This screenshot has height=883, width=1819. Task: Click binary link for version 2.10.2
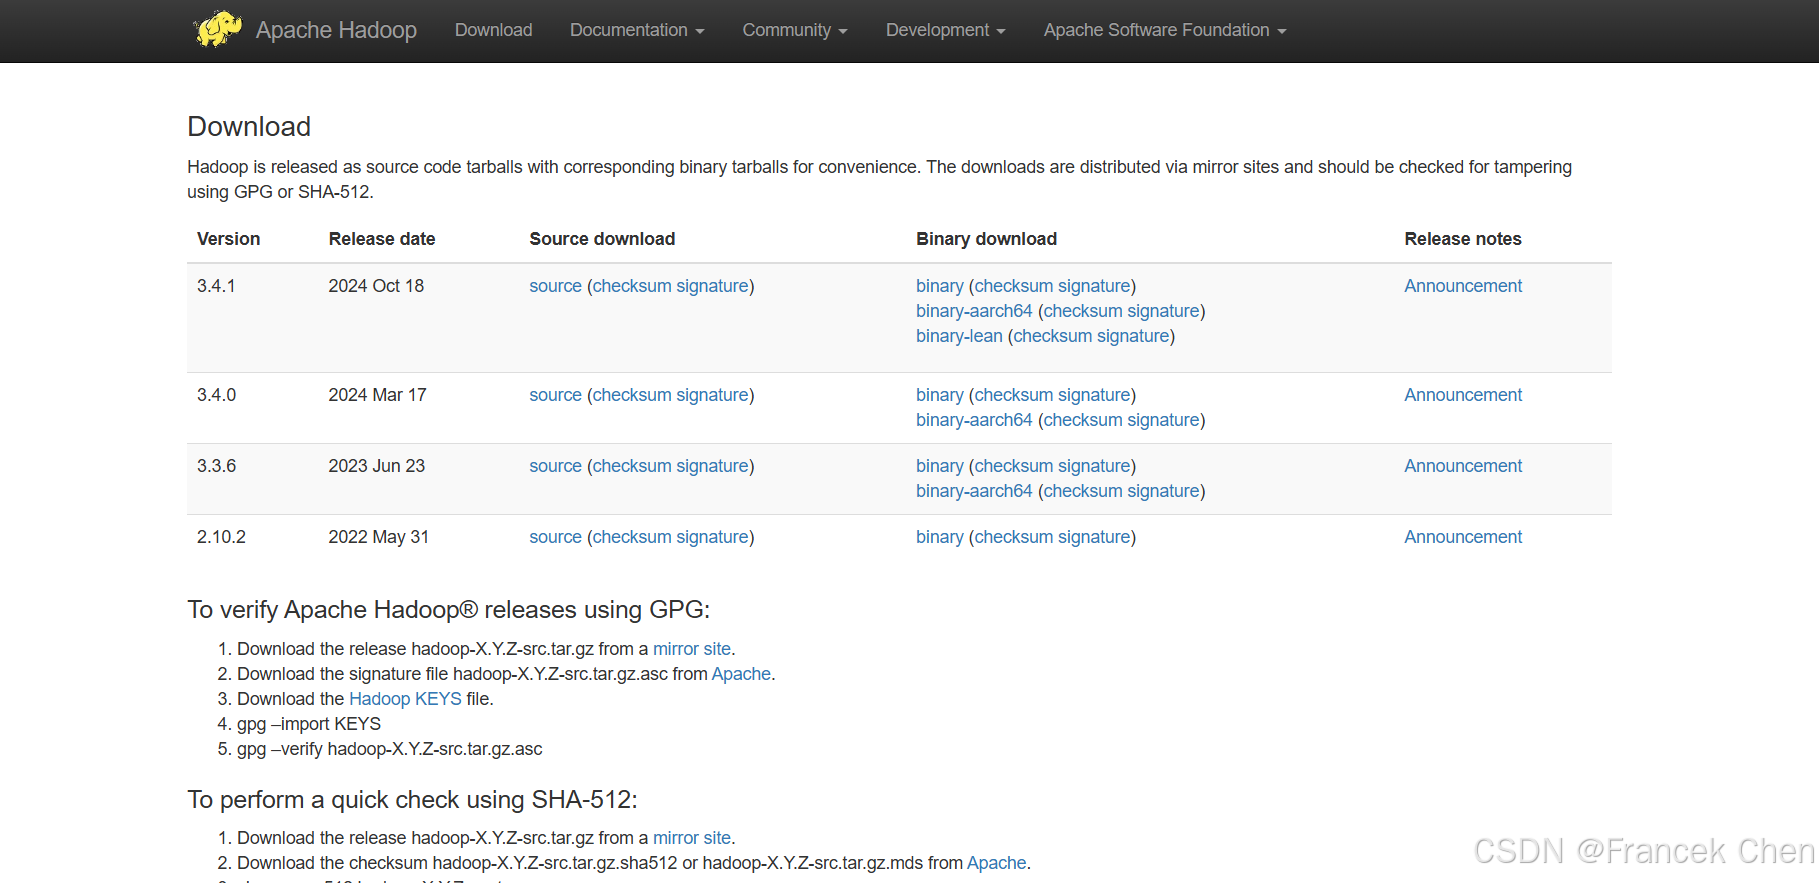click(x=939, y=537)
